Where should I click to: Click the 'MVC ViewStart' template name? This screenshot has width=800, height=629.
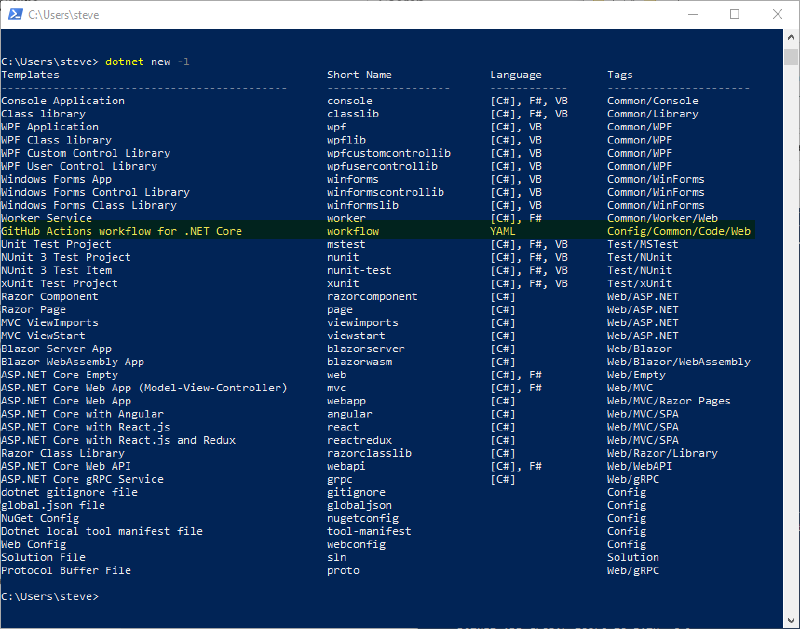click(43, 336)
